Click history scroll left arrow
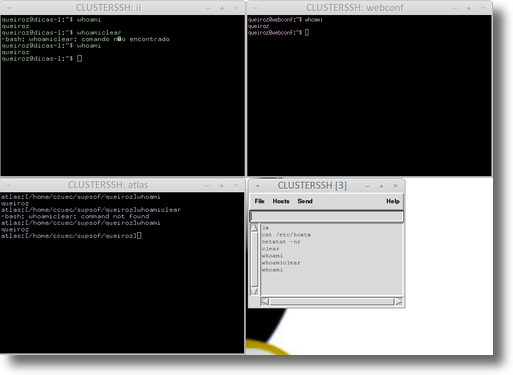513x375 pixels. coord(265,302)
